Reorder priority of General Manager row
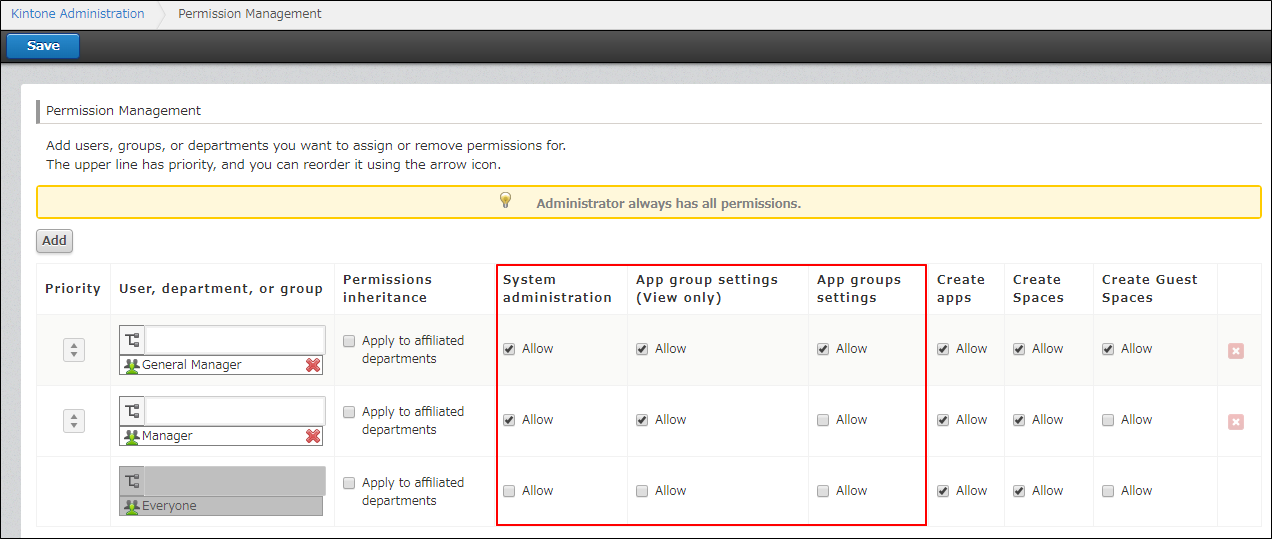Screen dimensions: 1272x539 click(74, 350)
